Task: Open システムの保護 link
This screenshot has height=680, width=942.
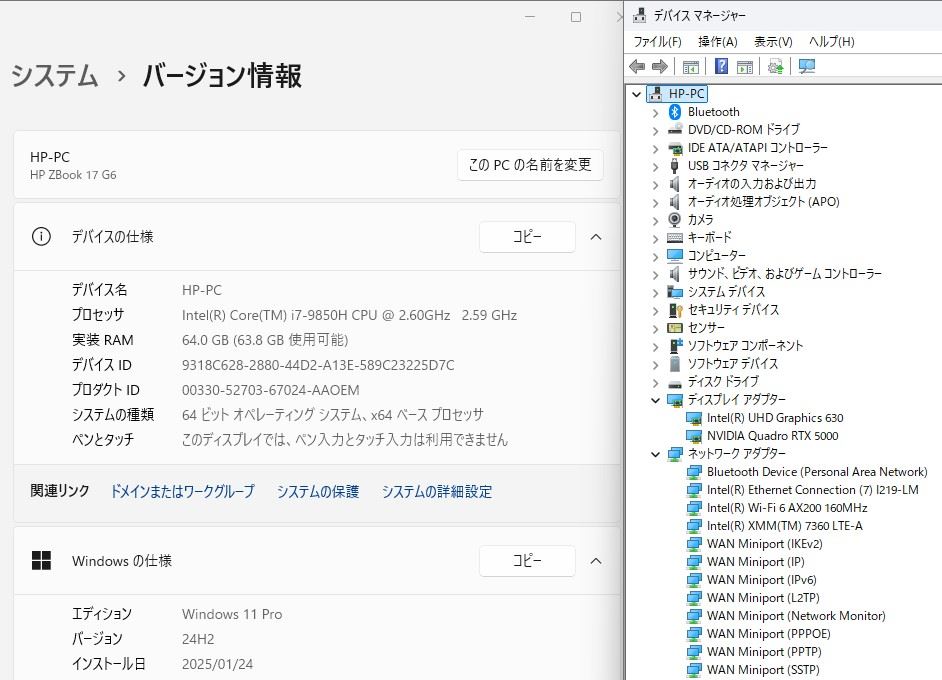Action: (318, 491)
